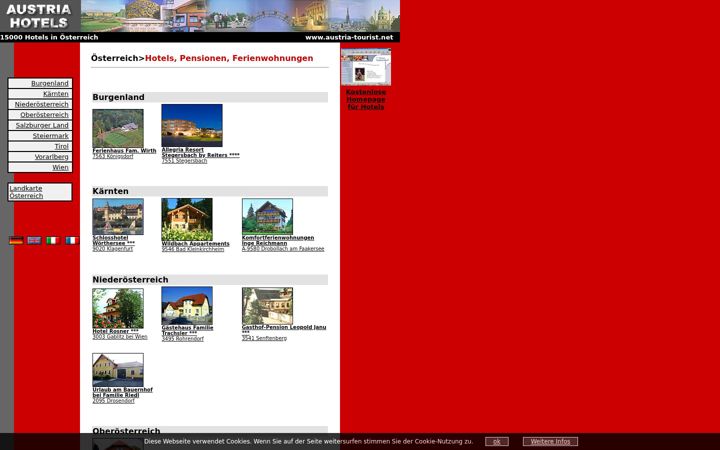Open the Steiermark menu item
Screen dimensions: 720x450
pos(40,136)
